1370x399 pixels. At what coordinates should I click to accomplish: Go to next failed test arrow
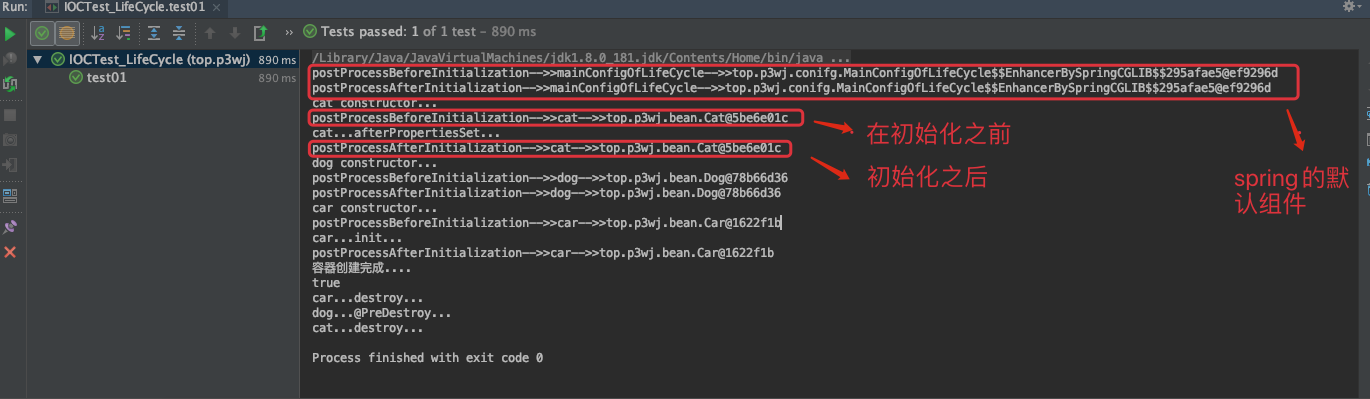click(234, 33)
